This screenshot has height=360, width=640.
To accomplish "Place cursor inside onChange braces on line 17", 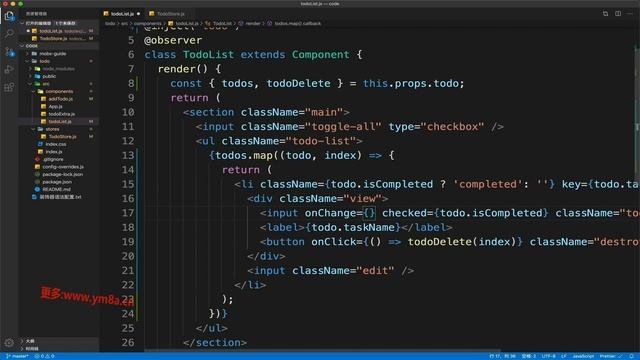I will (369, 213).
